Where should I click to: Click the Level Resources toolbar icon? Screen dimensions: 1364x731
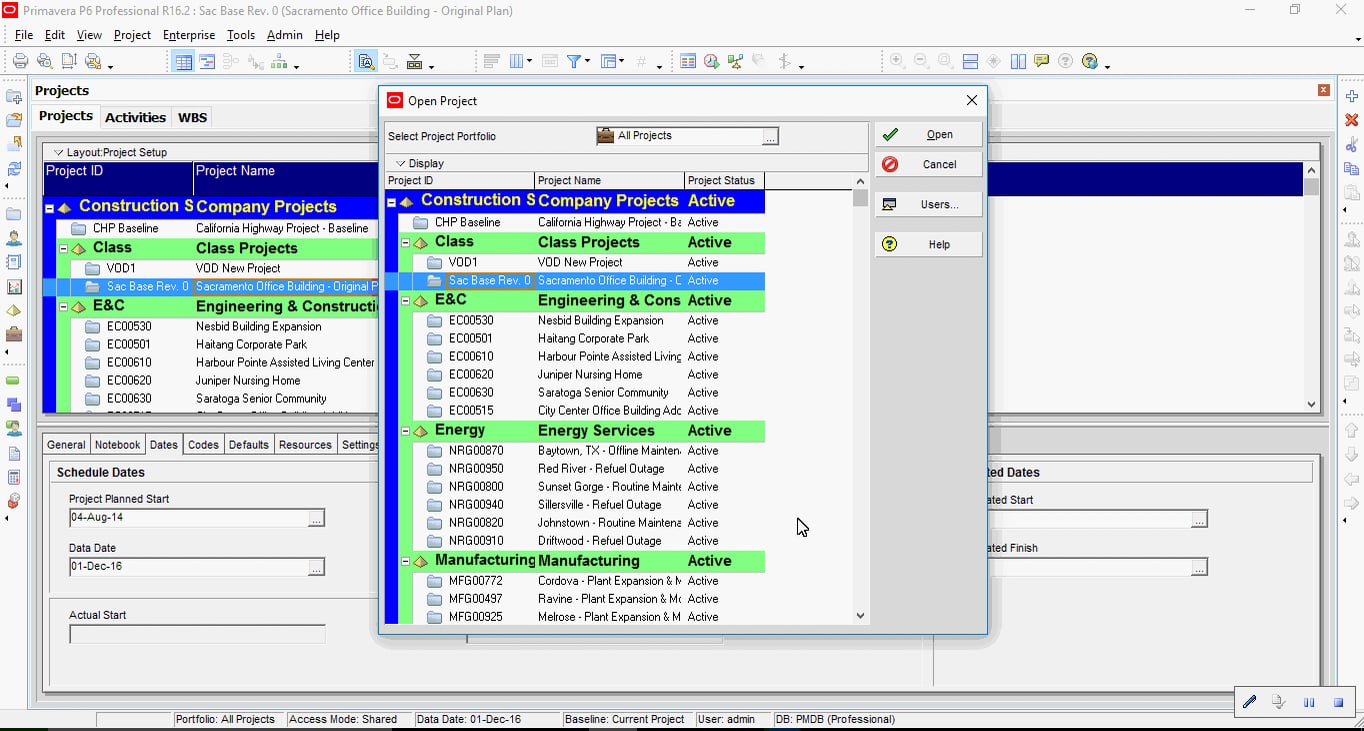[x=736, y=61]
